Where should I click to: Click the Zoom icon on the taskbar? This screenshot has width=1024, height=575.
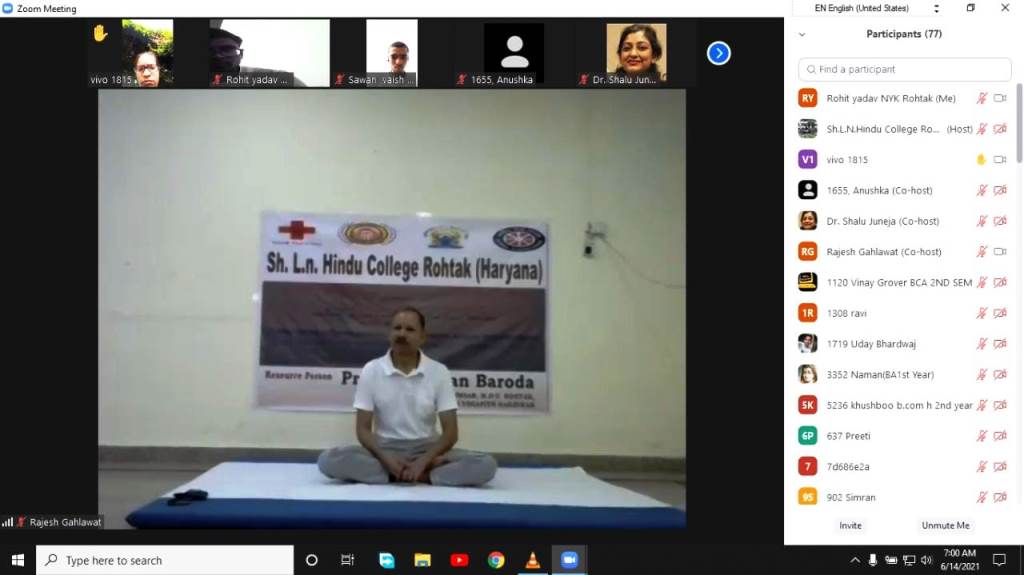(x=569, y=560)
